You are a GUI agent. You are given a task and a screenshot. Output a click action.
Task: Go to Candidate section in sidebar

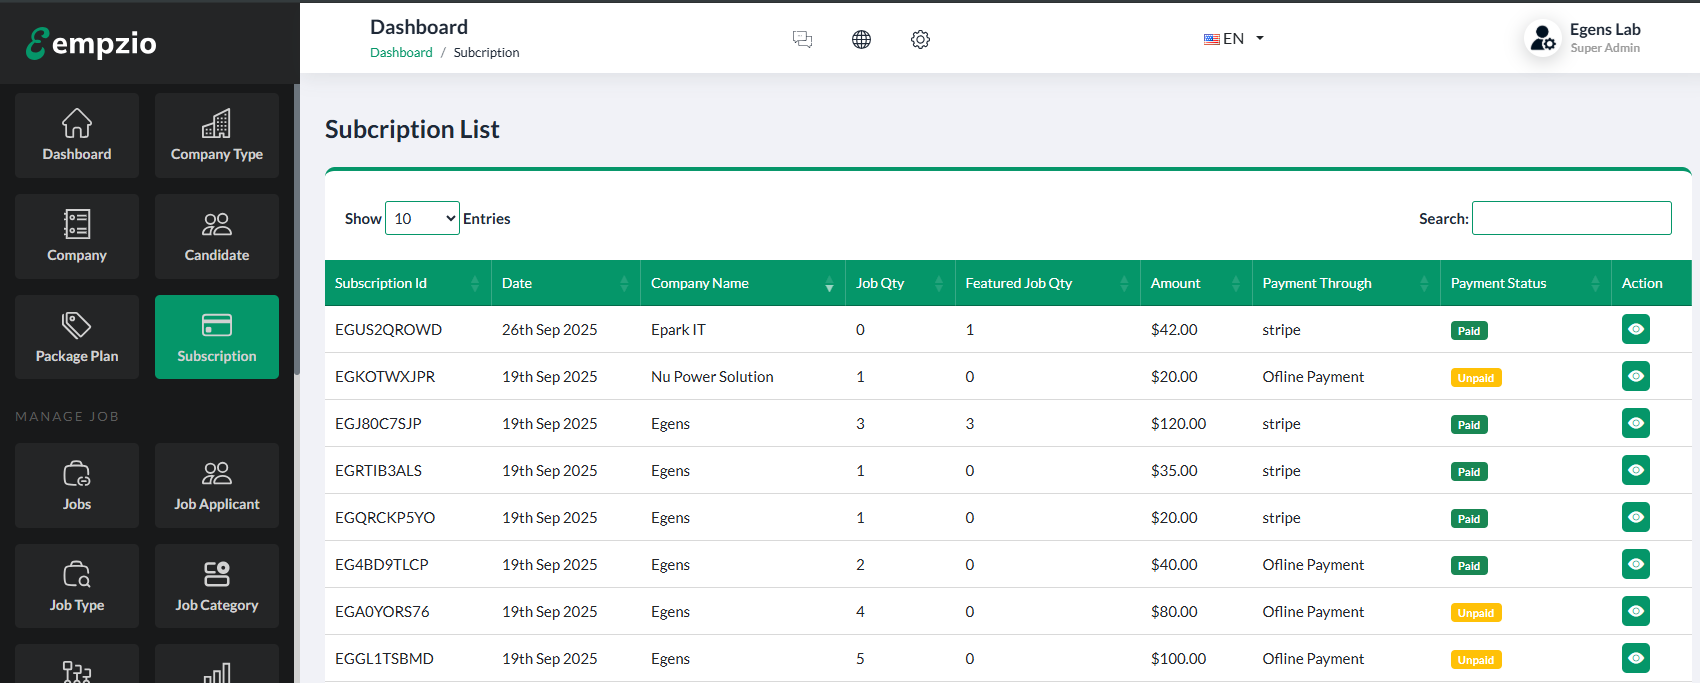tap(216, 236)
